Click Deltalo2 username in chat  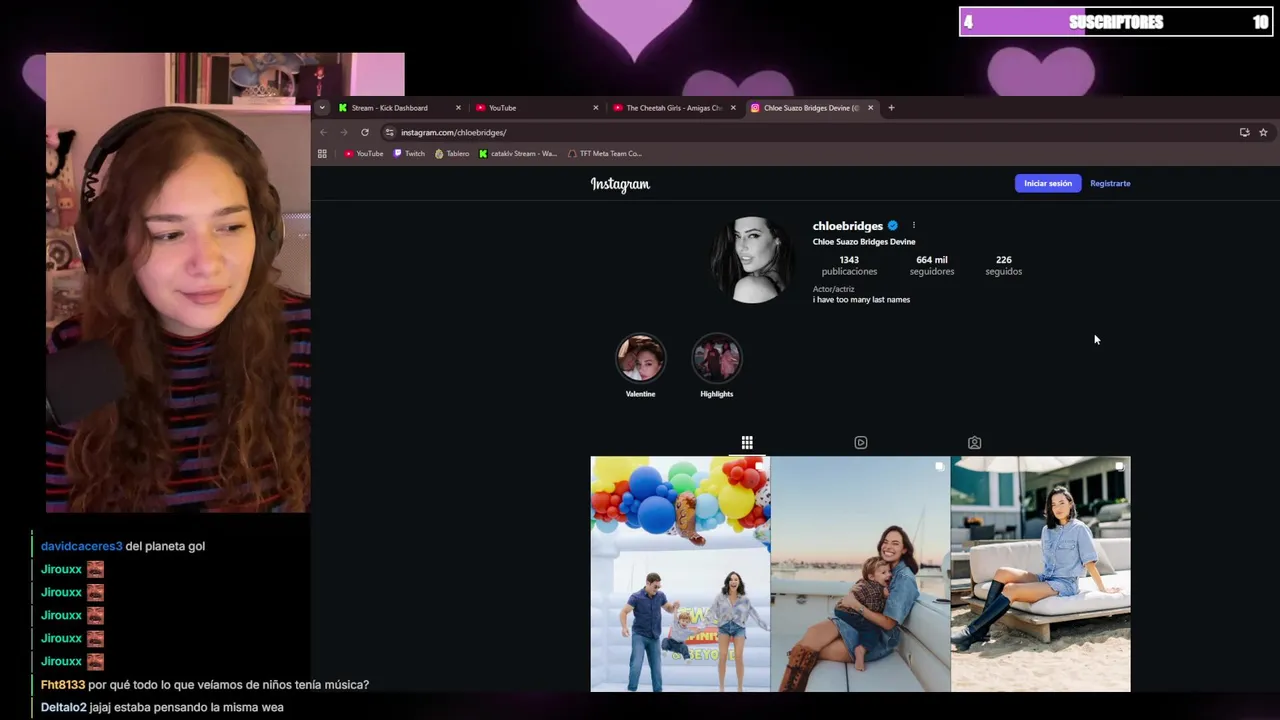[64, 707]
